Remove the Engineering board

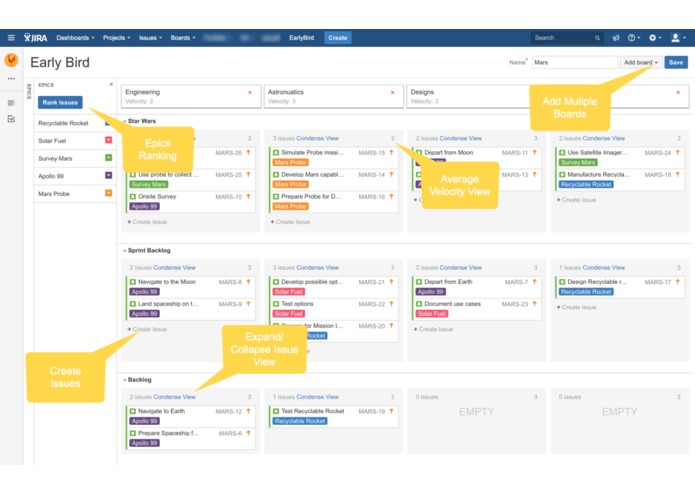pos(250,93)
